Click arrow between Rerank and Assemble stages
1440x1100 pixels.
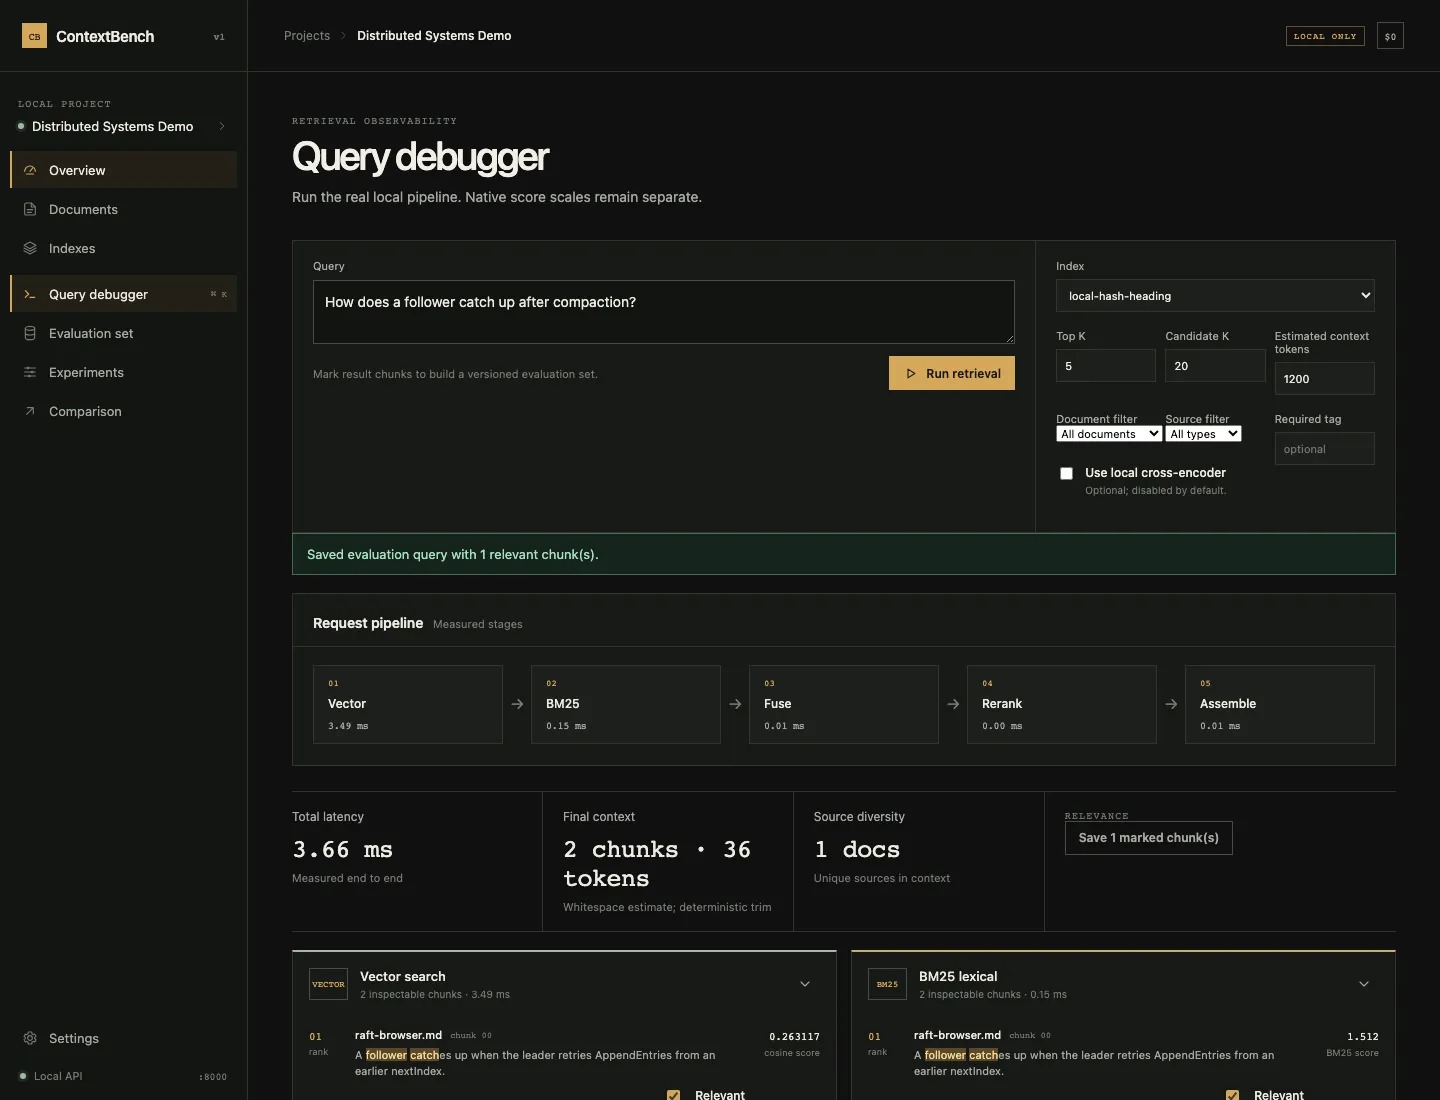click(1171, 704)
